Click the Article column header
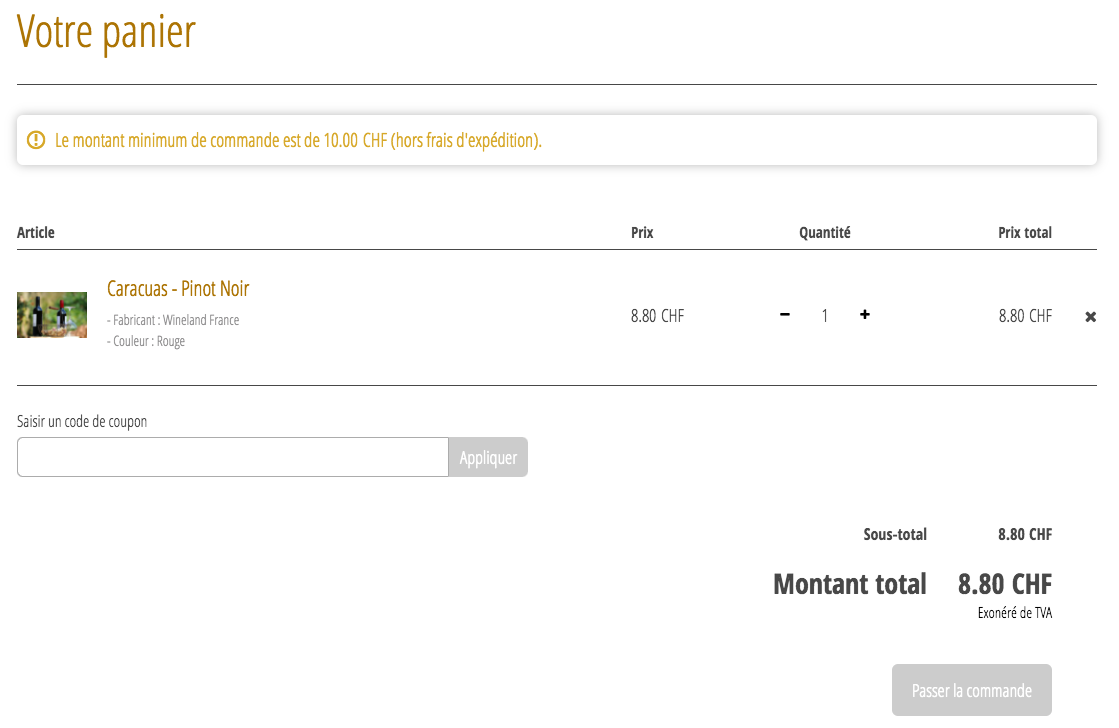Screen dimensions: 1119x728 pos(36,233)
